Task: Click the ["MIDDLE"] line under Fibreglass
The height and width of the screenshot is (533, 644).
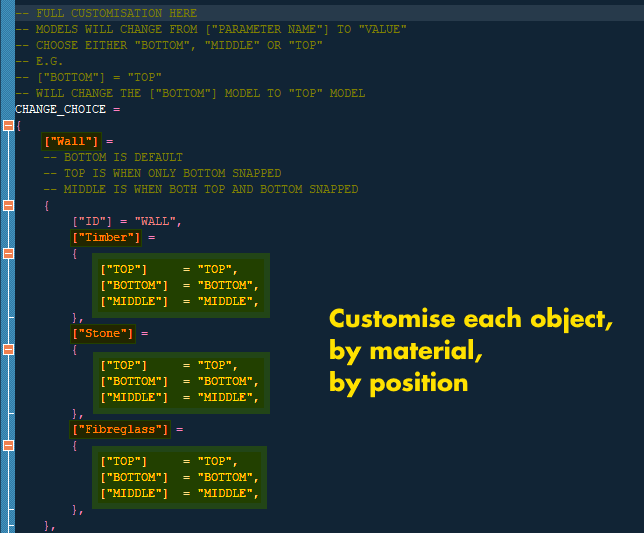Action: (179, 494)
